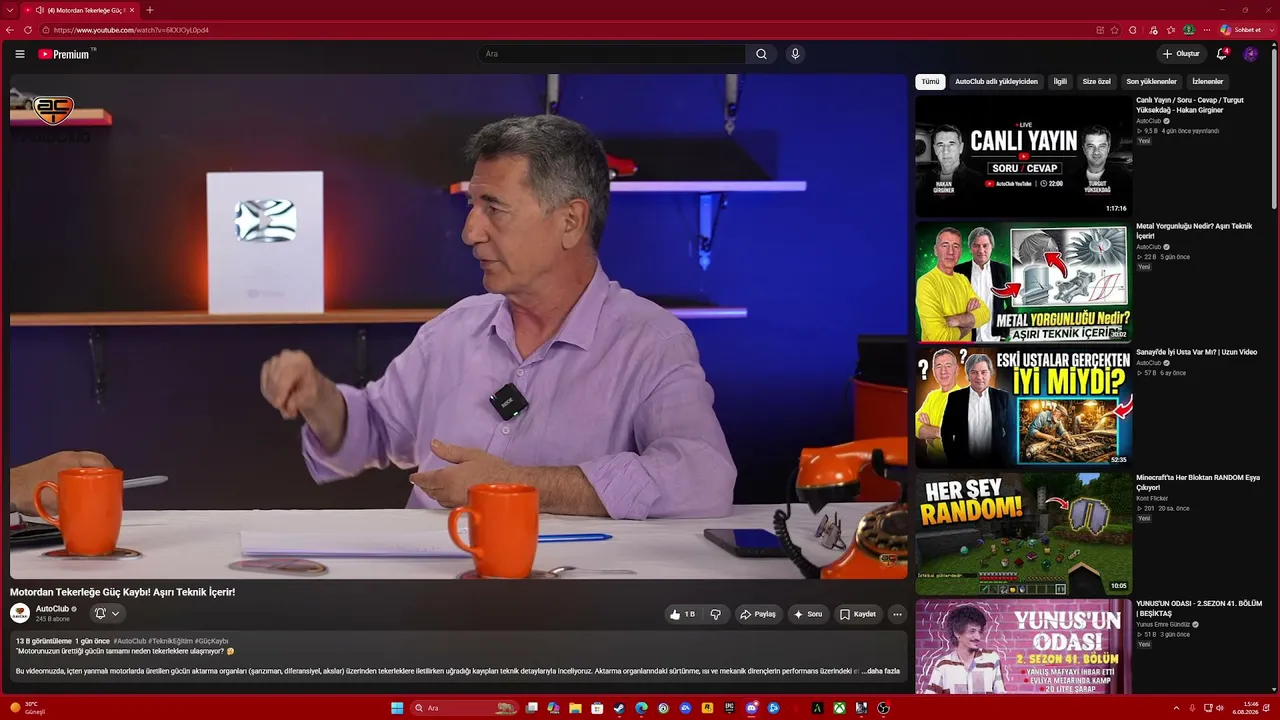Select the AutoClub adlı yükleyiciden chip
Screen dimensions: 1280x720
[x=996, y=82]
